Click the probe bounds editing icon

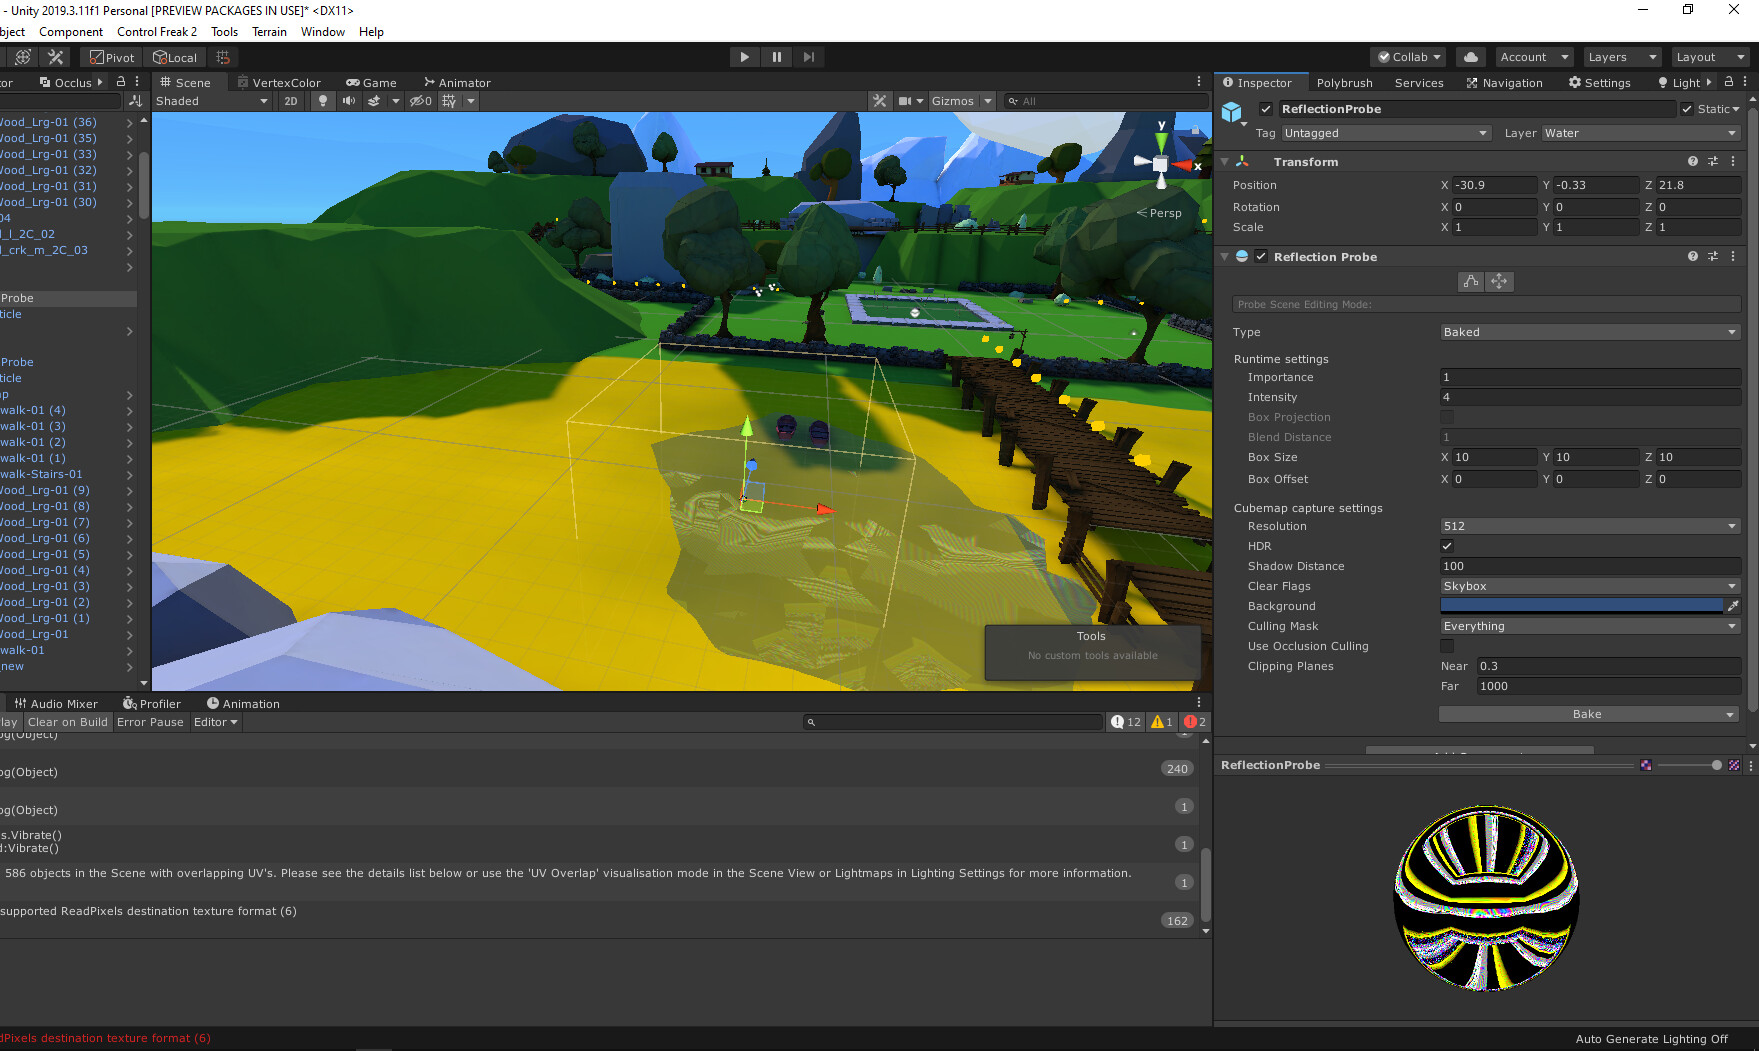1470,281
